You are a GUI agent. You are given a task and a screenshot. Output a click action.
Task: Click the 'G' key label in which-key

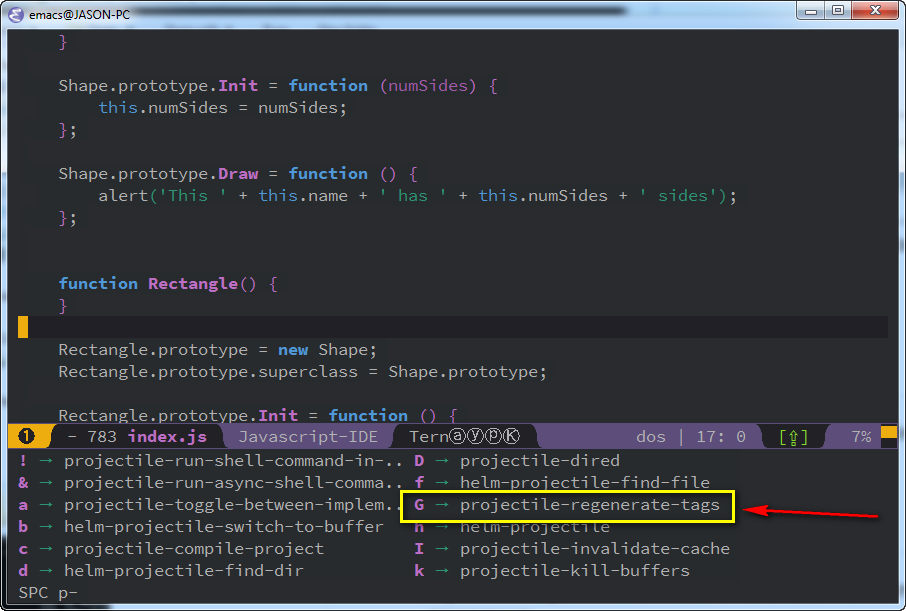click(419, 505)
